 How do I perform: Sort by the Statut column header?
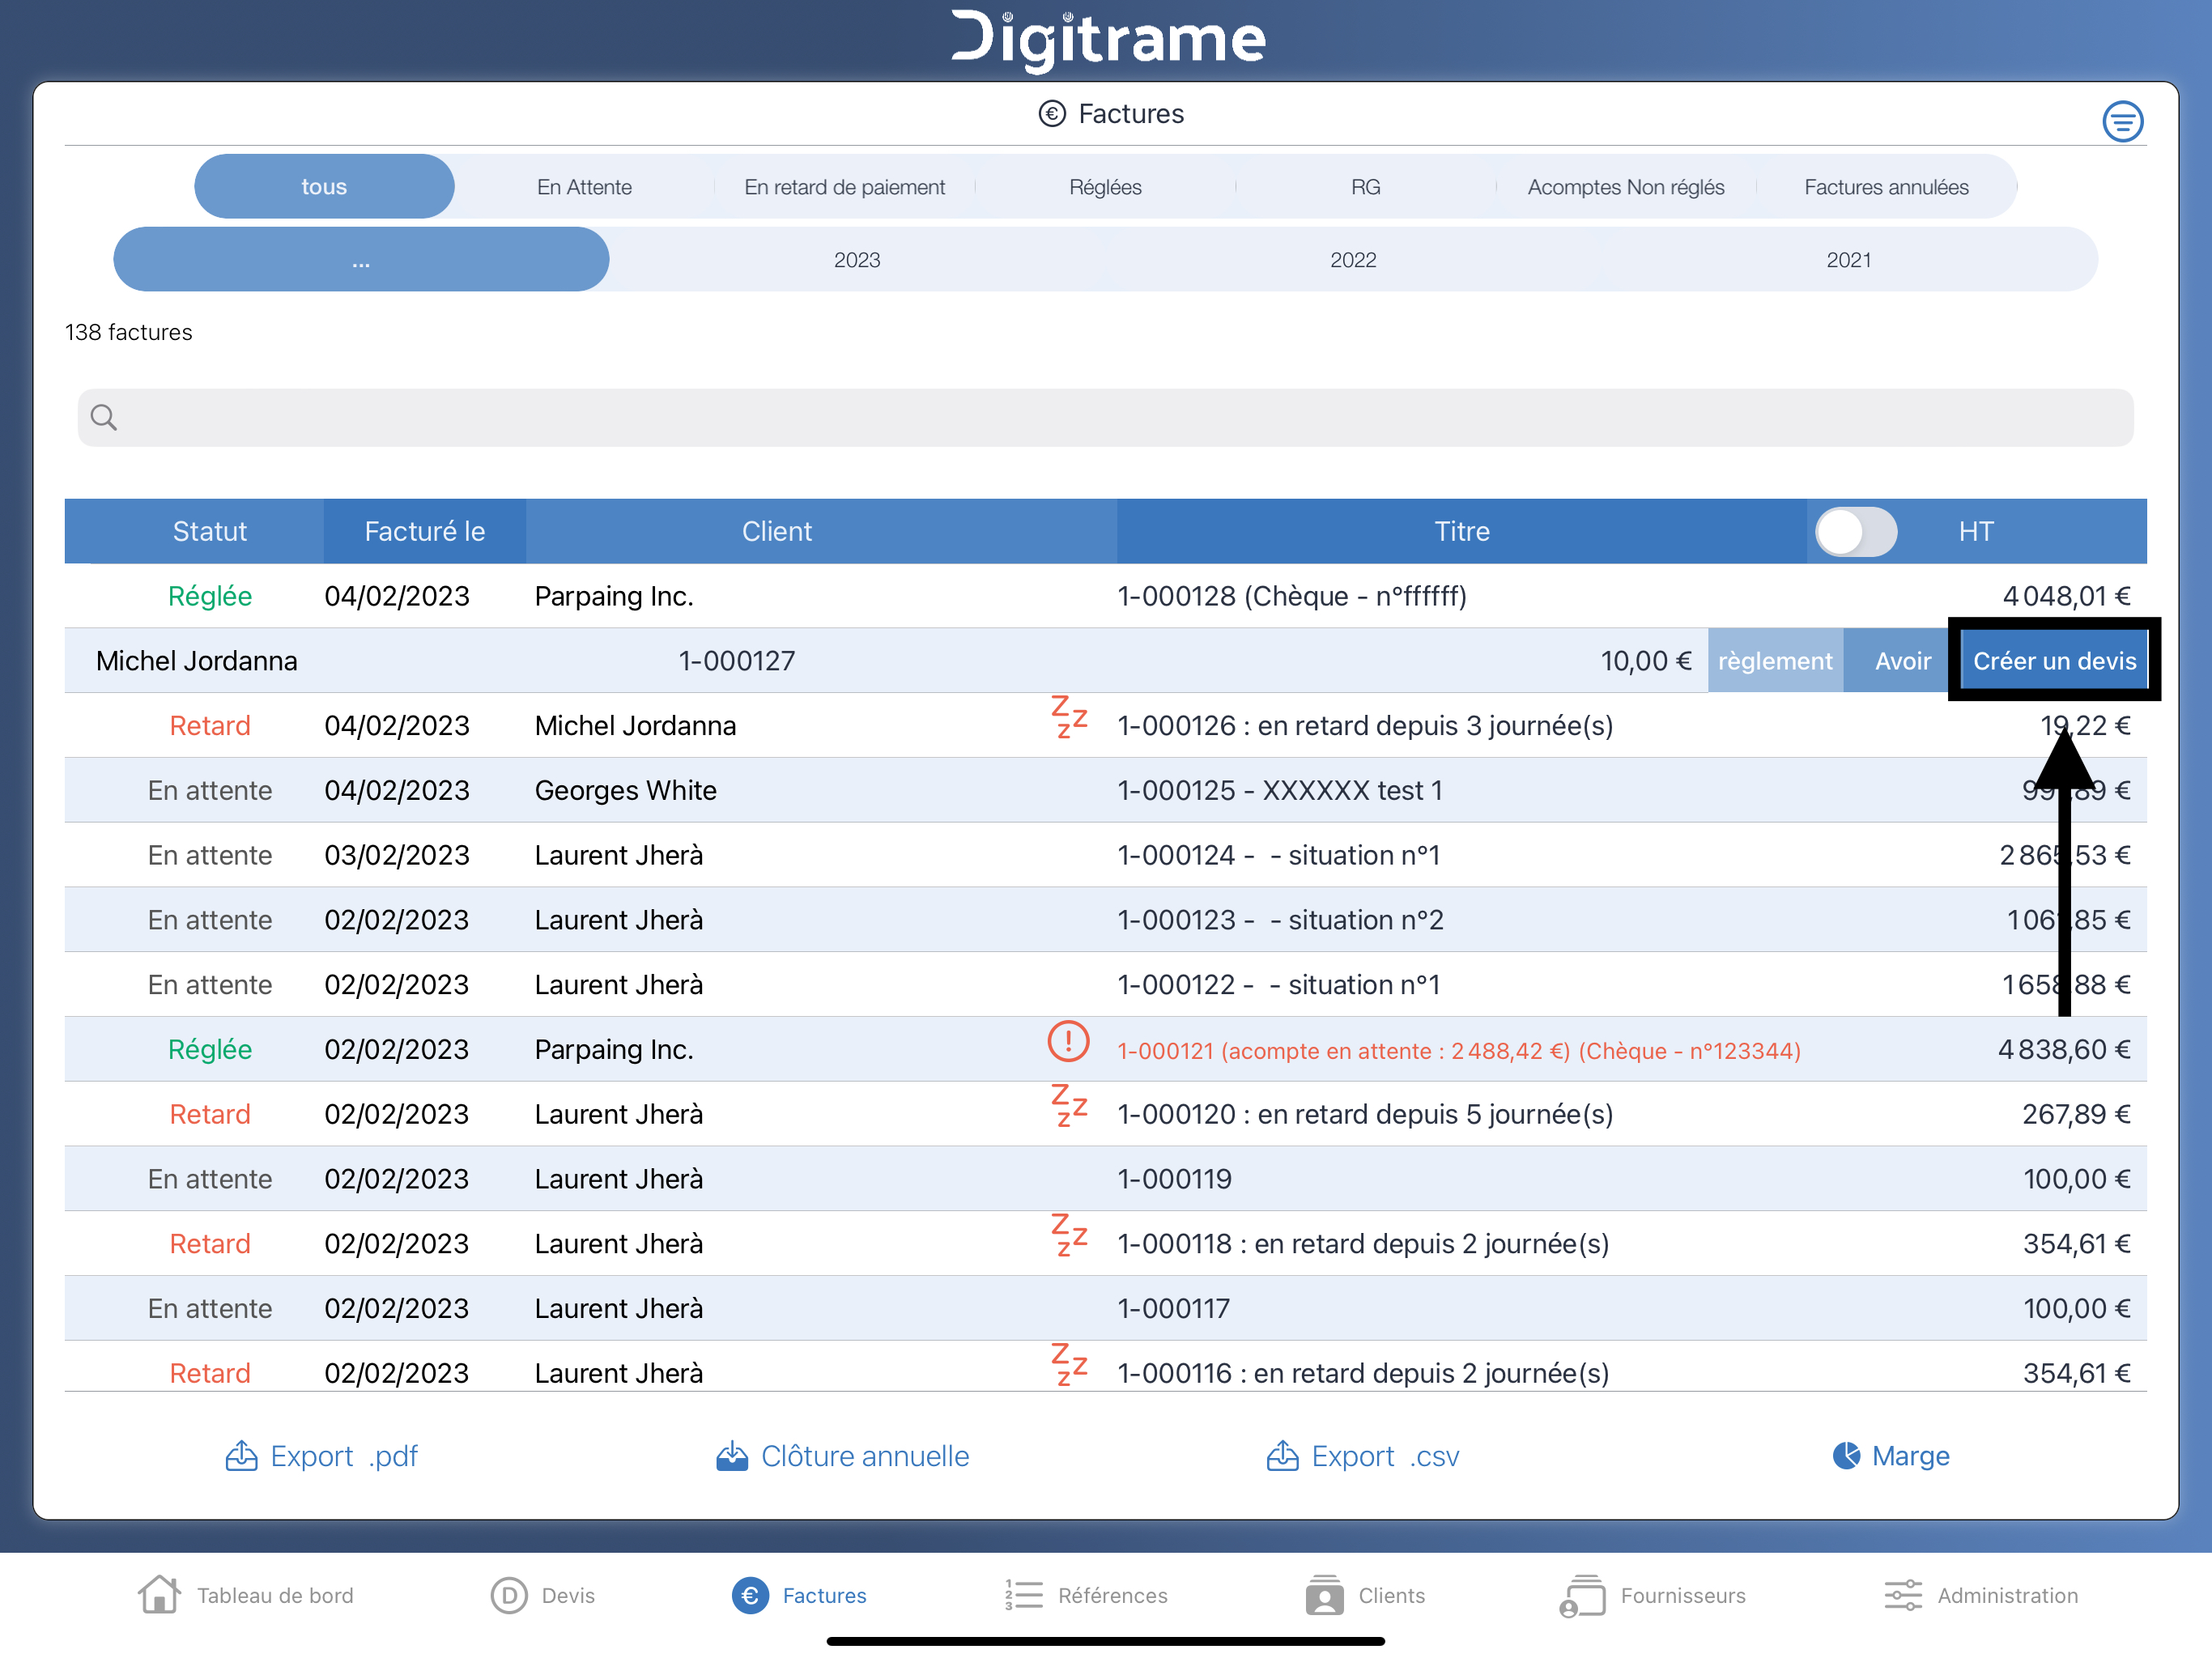209,531
